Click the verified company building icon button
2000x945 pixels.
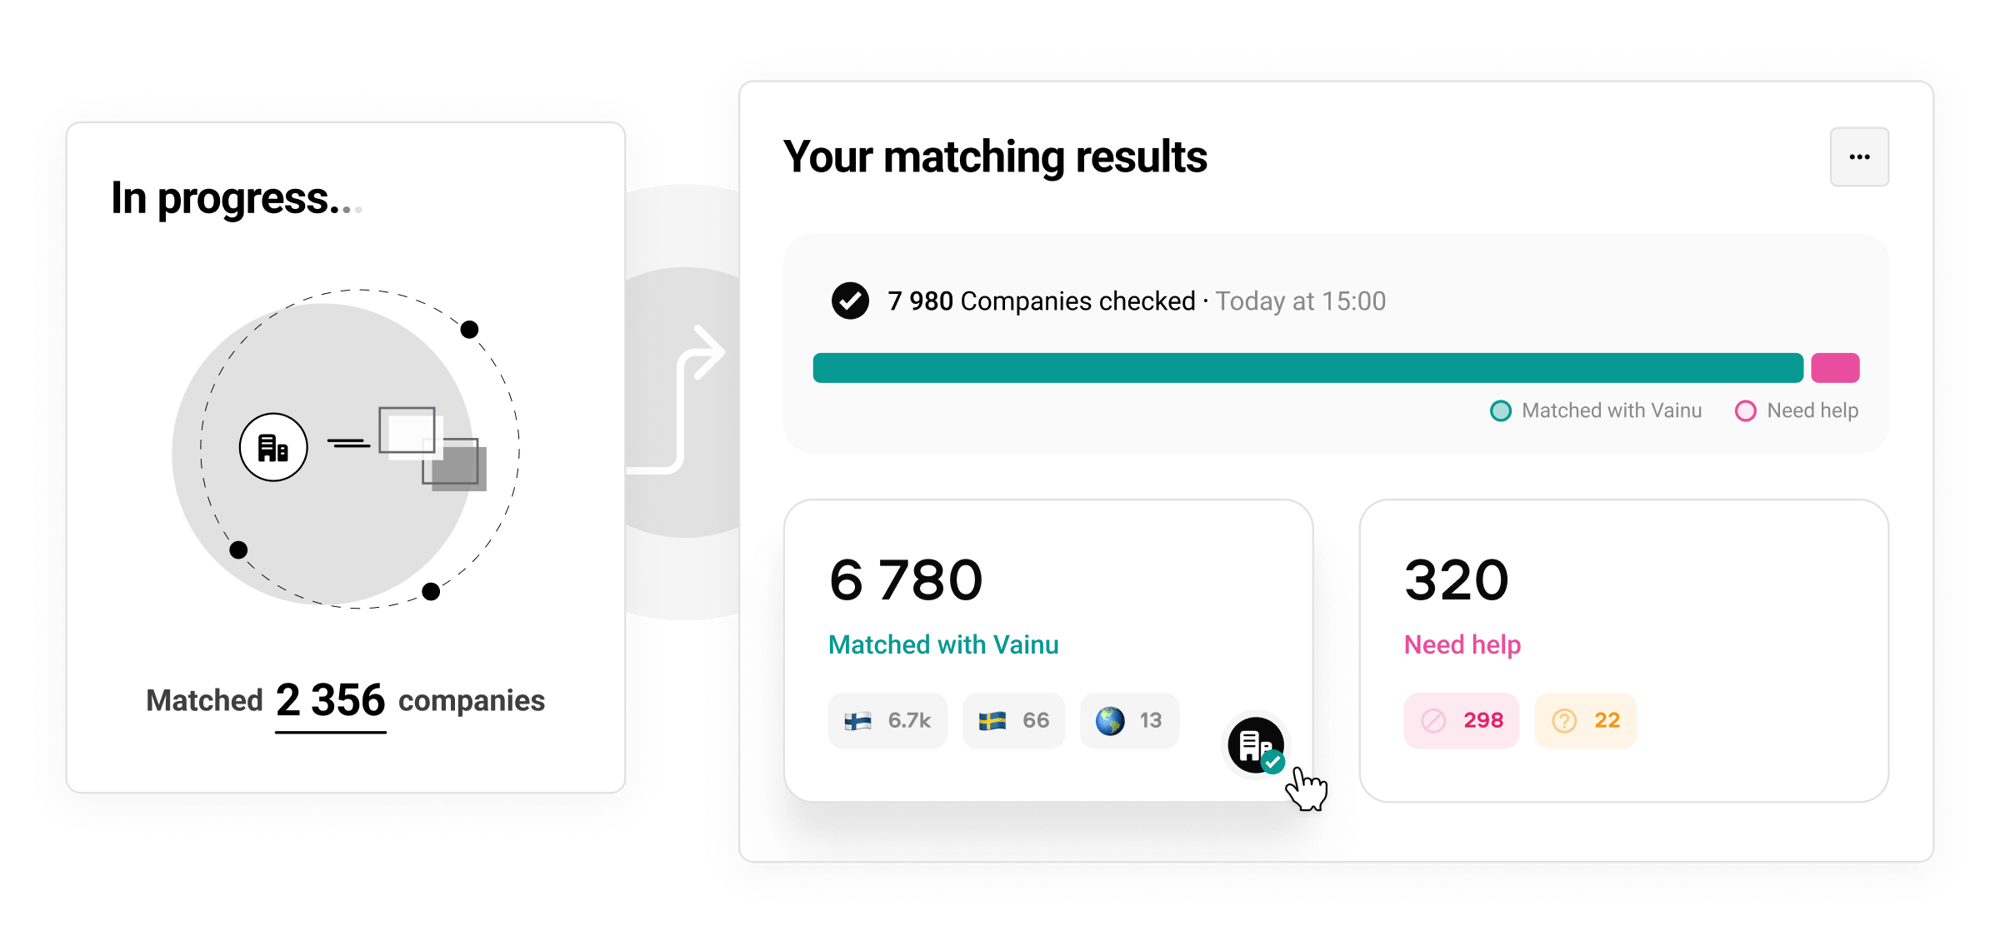click(x=1256, y=746)
